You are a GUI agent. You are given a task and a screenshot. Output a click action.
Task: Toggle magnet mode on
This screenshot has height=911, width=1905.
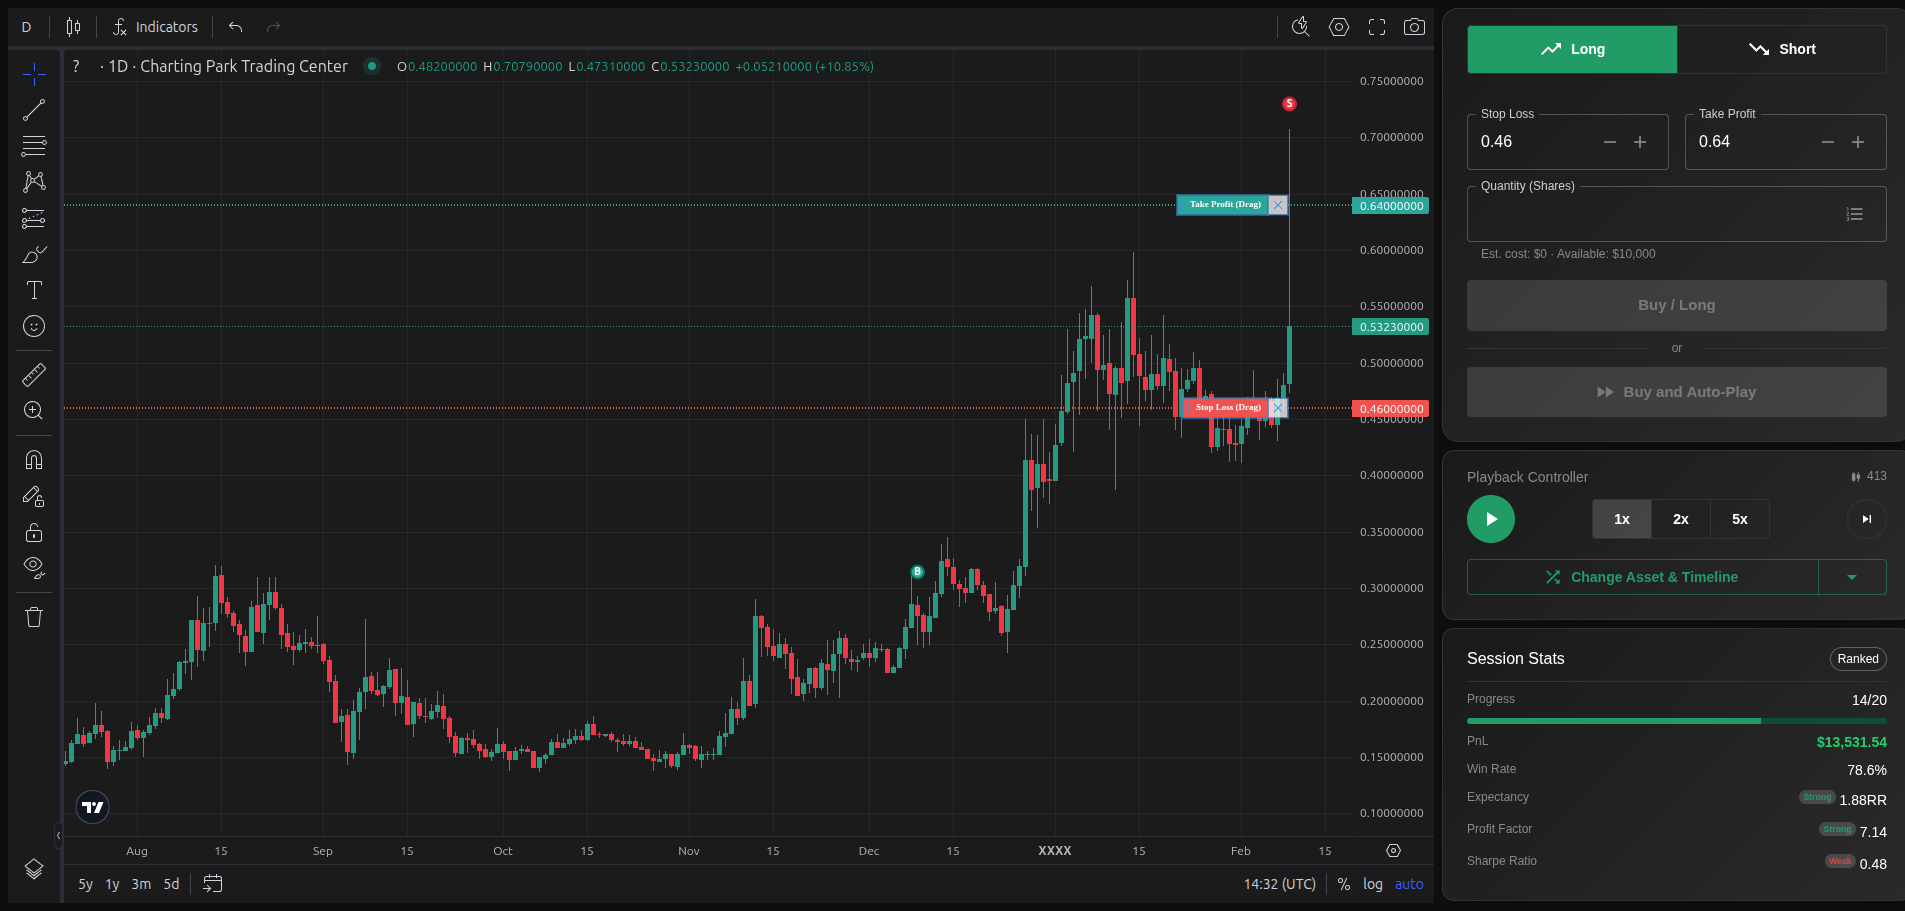pos(34,460)
